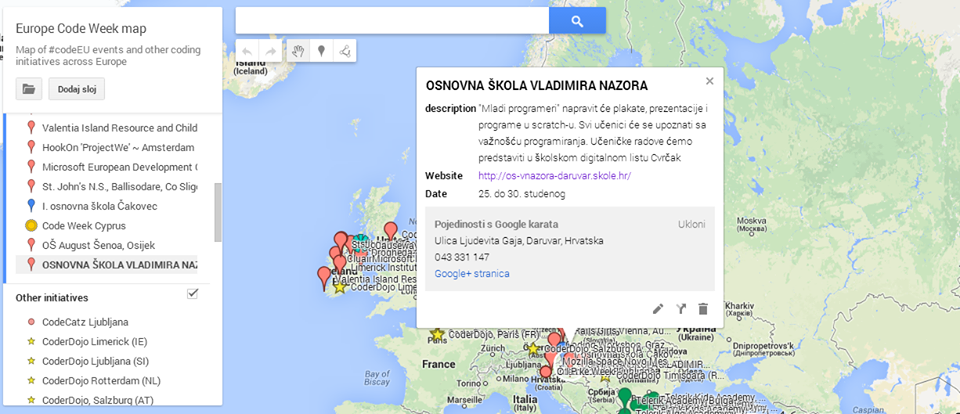Image resolution: width=960 pixels, height=414 pixels.
Task: Select CoderDojo Ljubljana (SI) list item
Action: click(96, 361)
